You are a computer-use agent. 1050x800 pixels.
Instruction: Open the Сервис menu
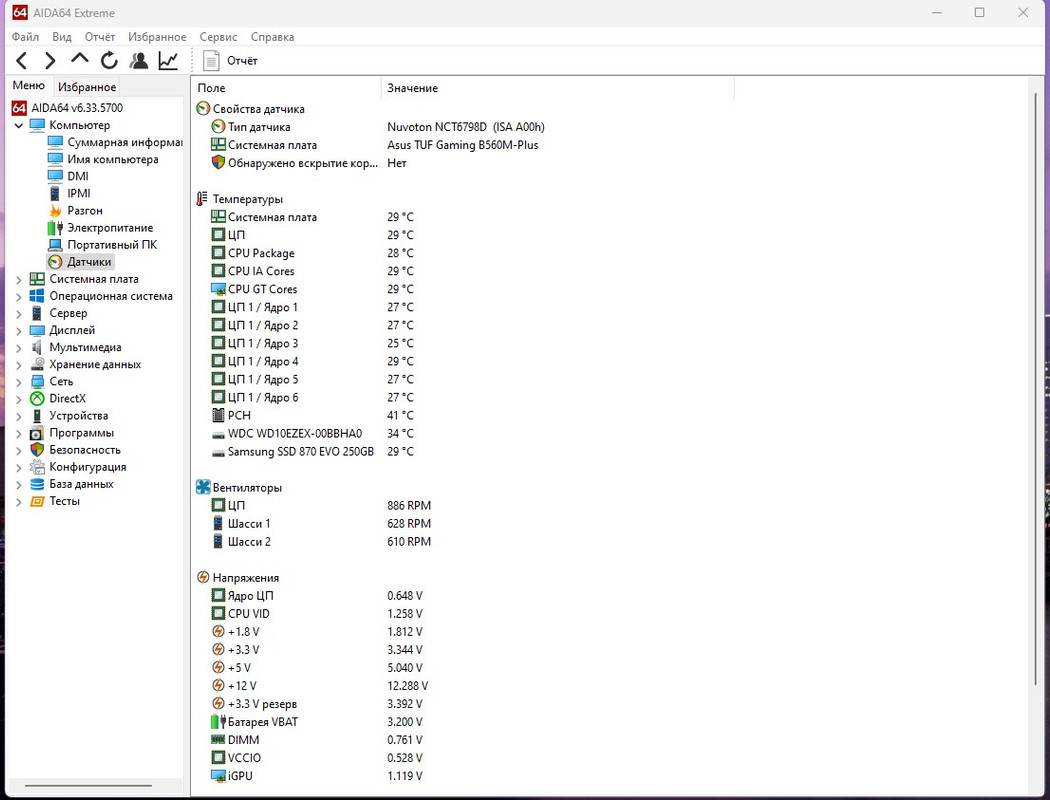click(218, 37)
